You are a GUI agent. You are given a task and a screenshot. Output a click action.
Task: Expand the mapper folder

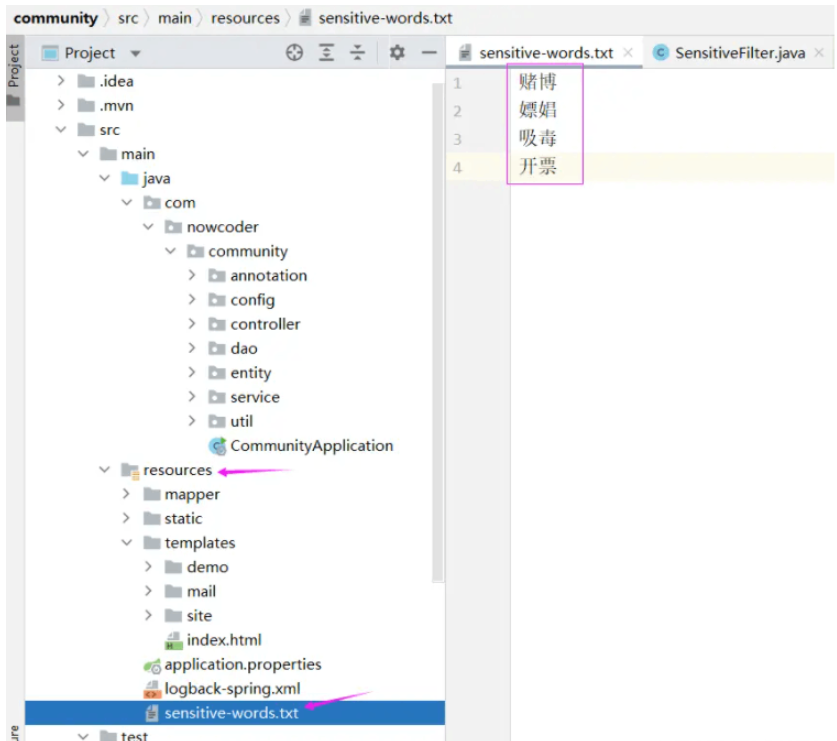[x=126, y=494]
